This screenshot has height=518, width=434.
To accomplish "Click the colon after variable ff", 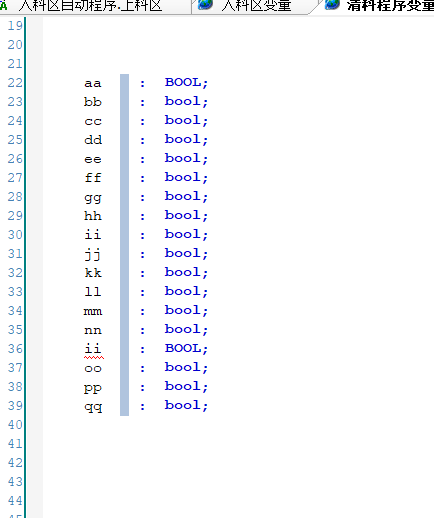I will click(142, 178).
